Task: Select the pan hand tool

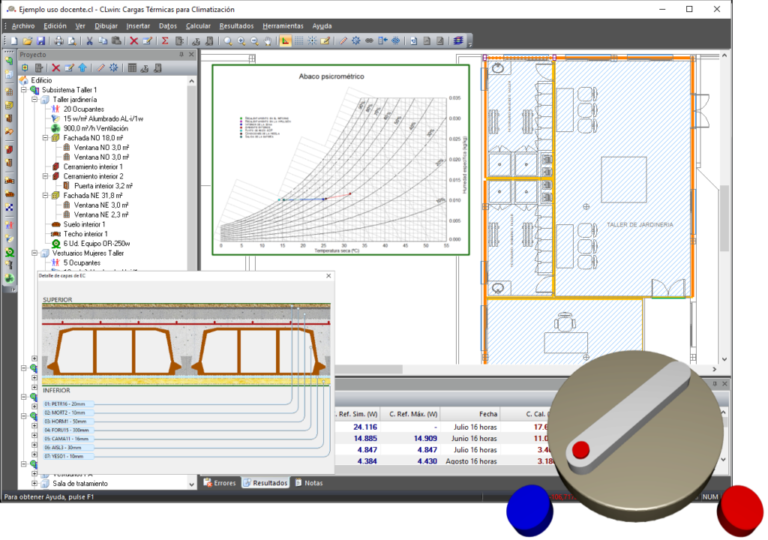Action: [x=268, y=41]
